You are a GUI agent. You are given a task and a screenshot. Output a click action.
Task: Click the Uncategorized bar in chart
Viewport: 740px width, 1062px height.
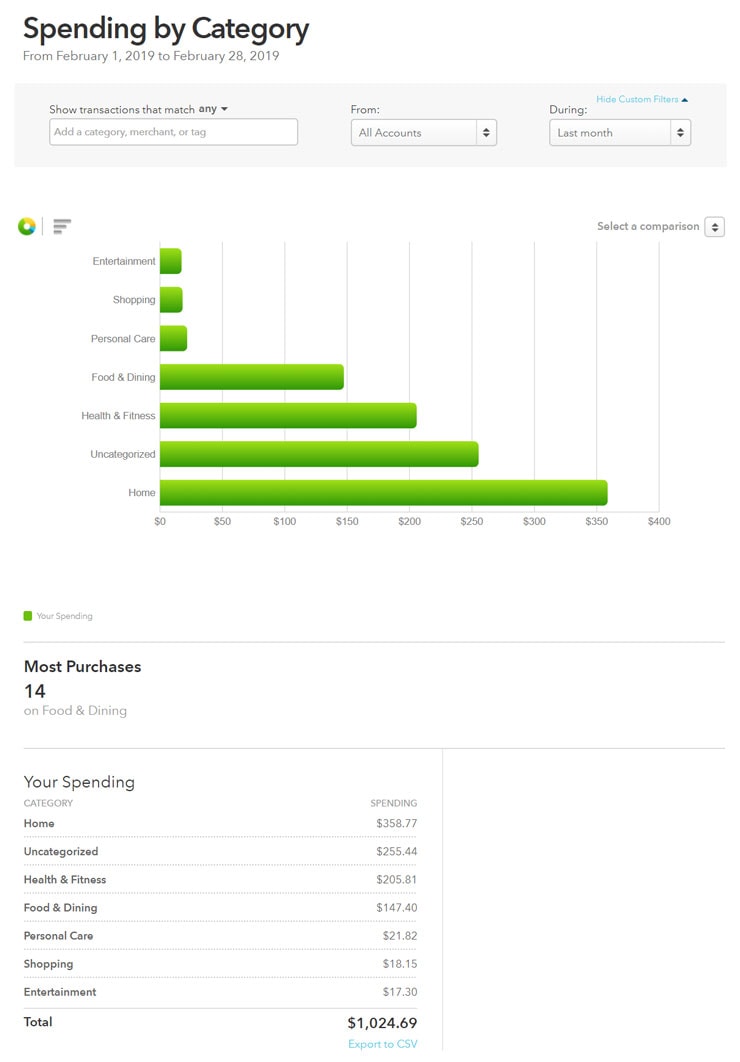[320, 454]
